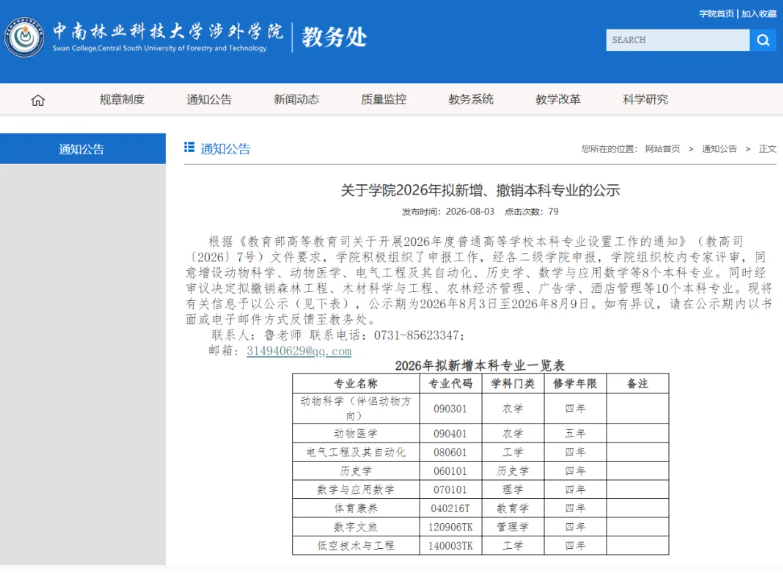Click the article title 关于学院2026年拟新增、撤销本科专业的公示

point(480,190)
